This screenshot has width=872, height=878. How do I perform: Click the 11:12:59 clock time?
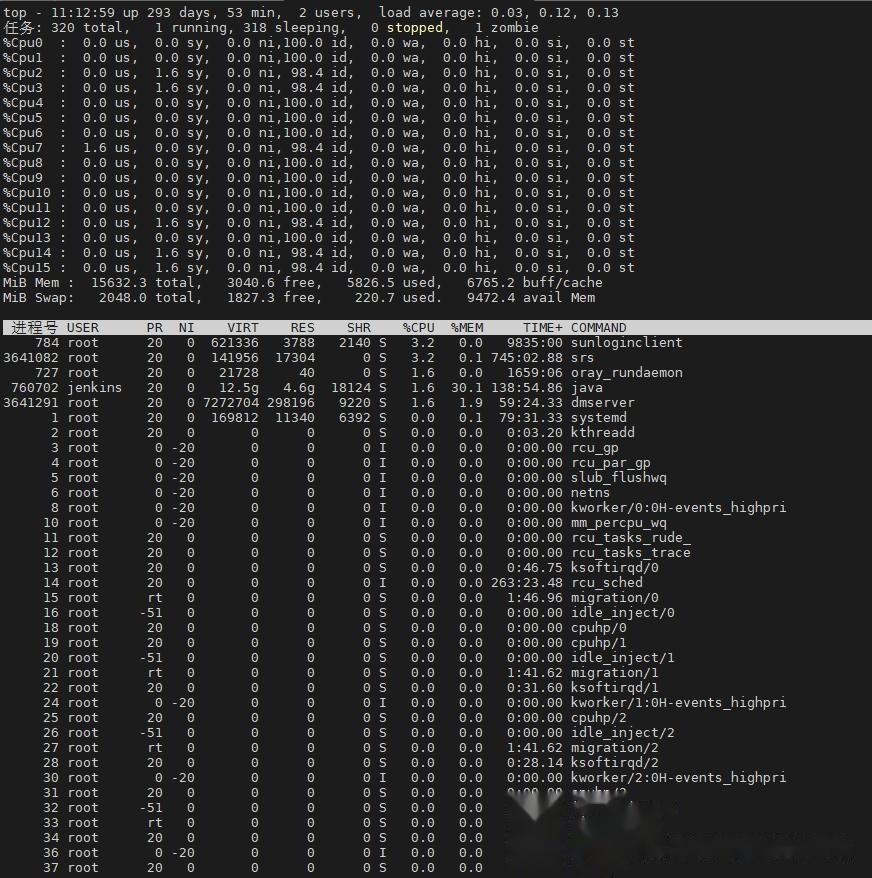pyautogui.click(x=82, y=13)
